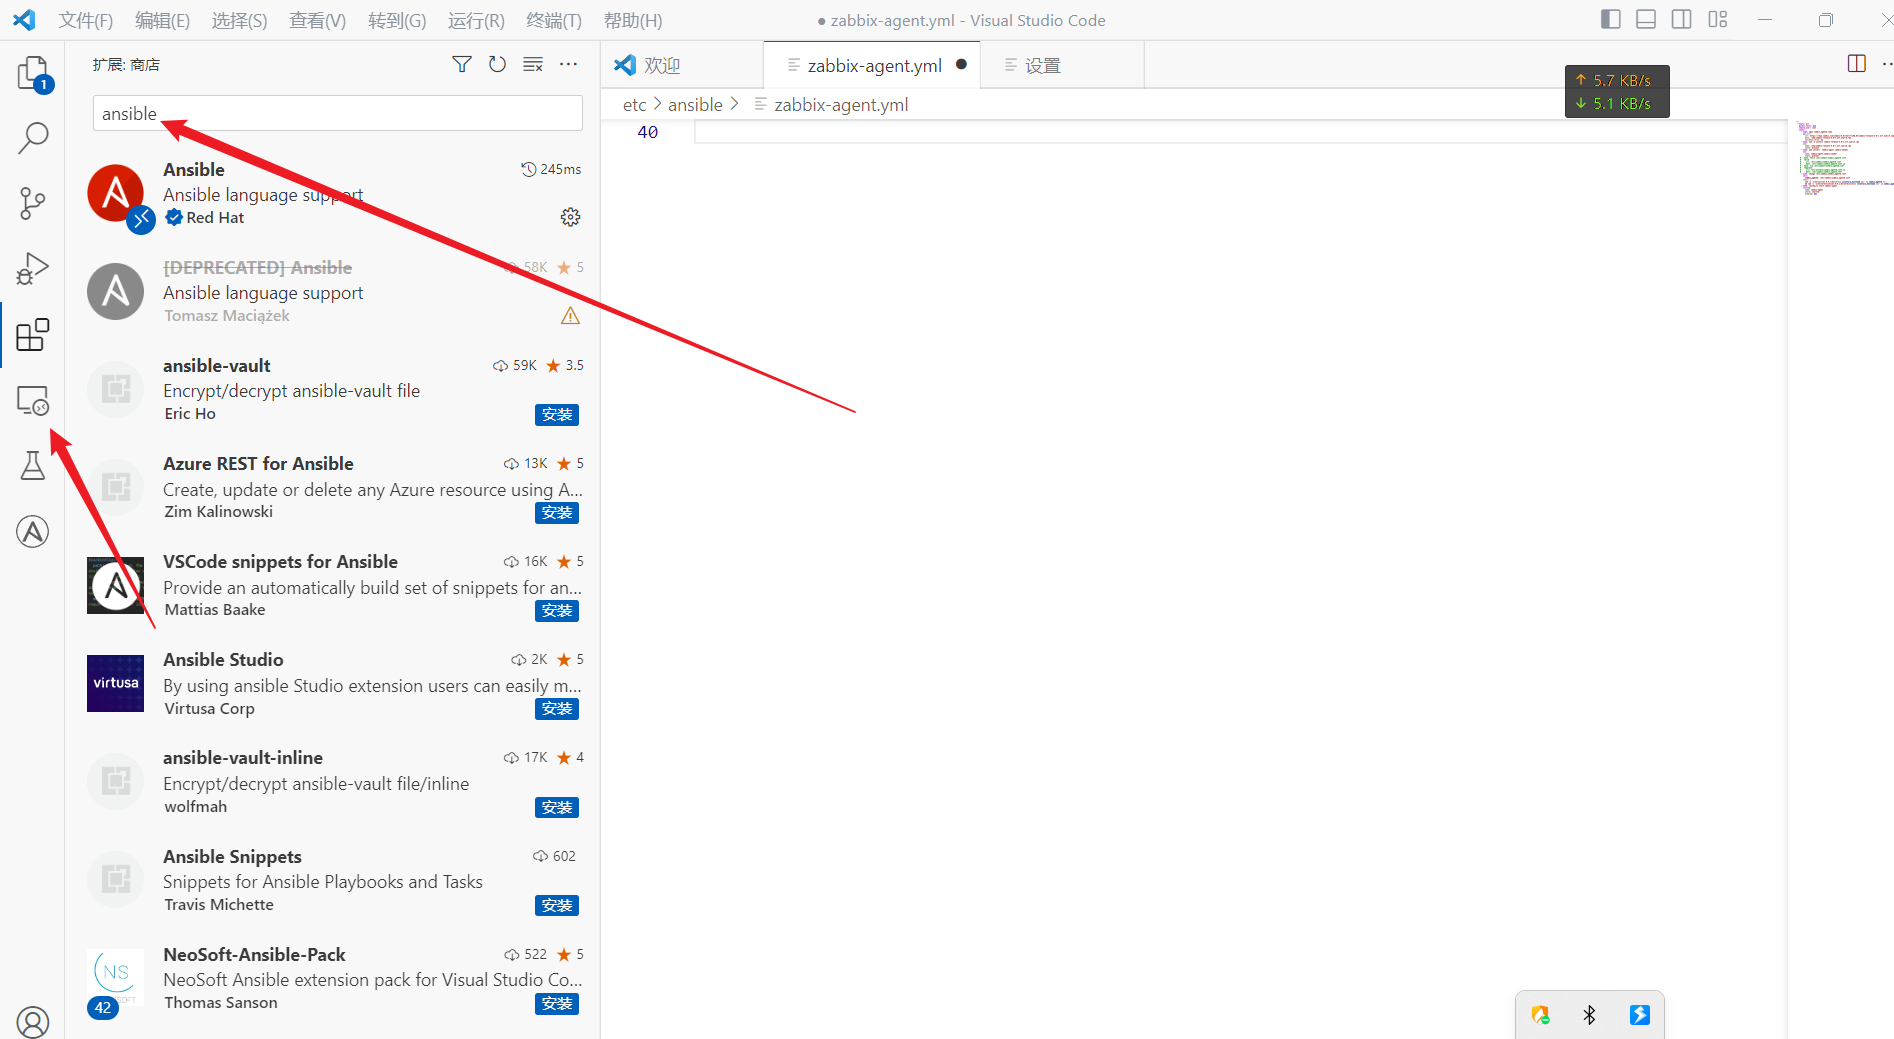
Task: Select the deprecated Ansible extension entry
Action: click(x=333, y=291)
